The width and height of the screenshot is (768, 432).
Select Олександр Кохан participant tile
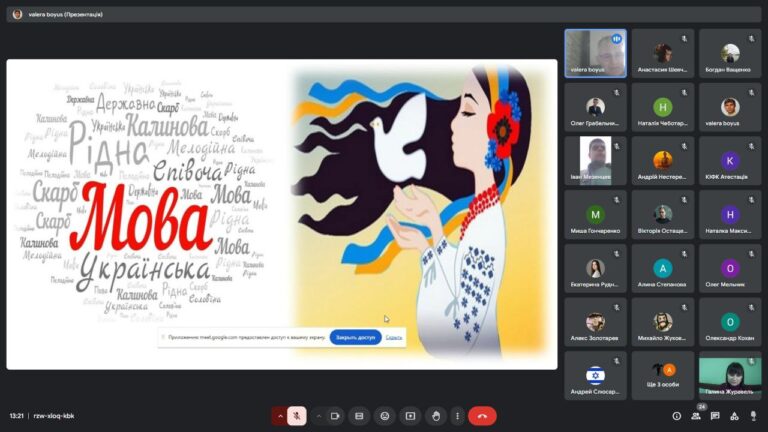point(730,322)
